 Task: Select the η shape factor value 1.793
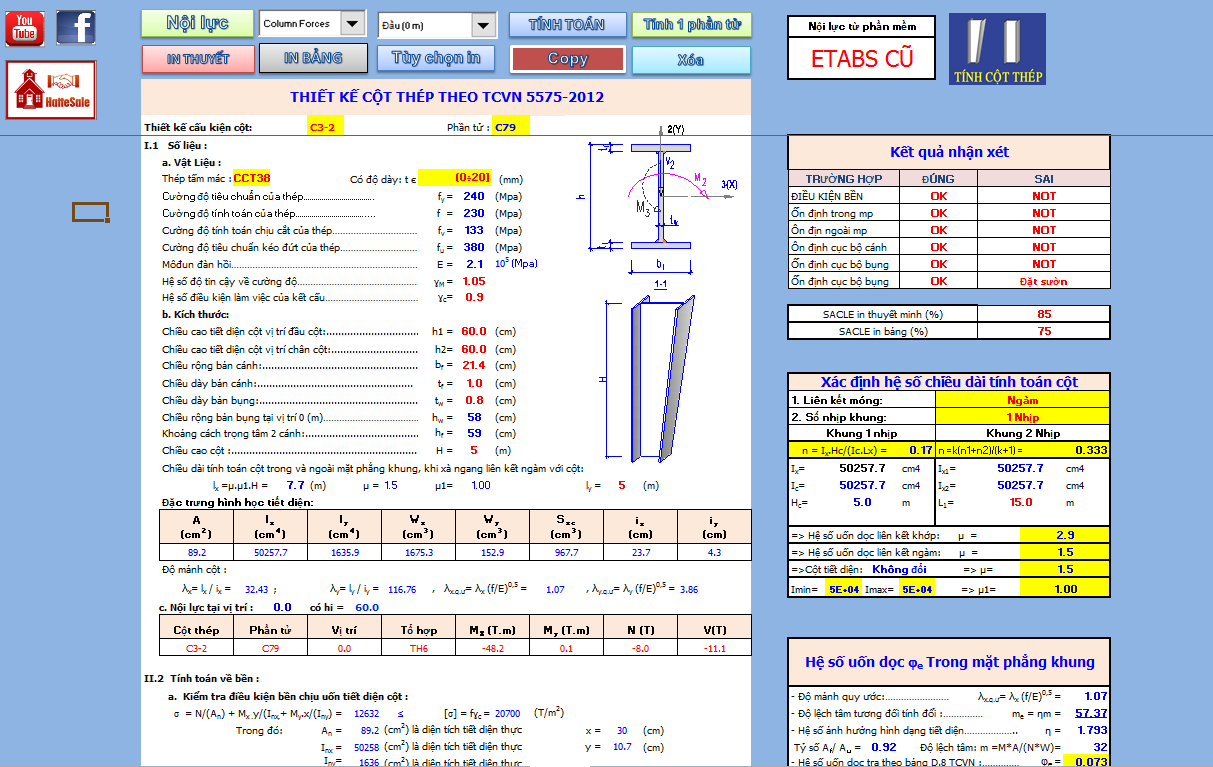click(x=1093, y=730)
